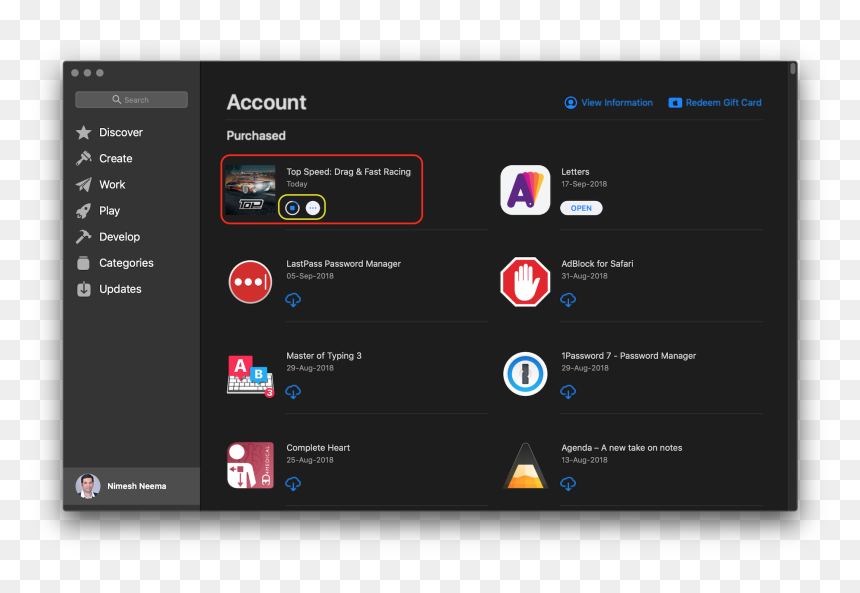
Task: Click the 'Letters' app title text
Action: pyautogui.click(x=575, y=172)
